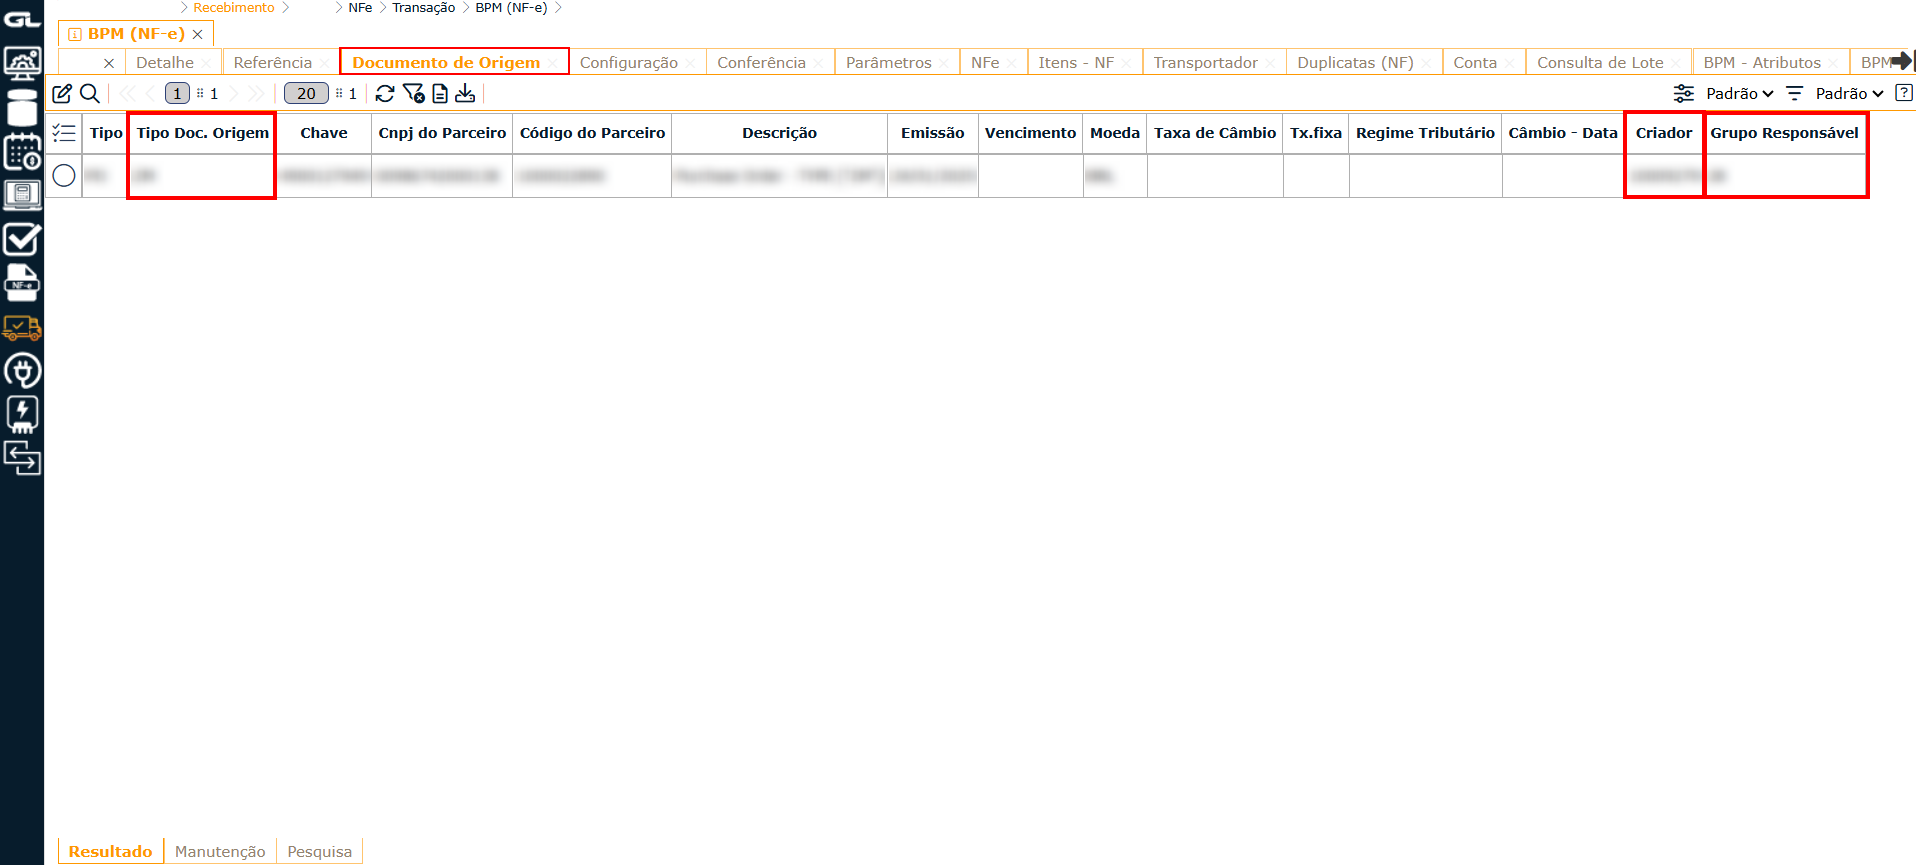Click the NFe breadcrumb link
The image size is (1916, 865).
point(360,7)
